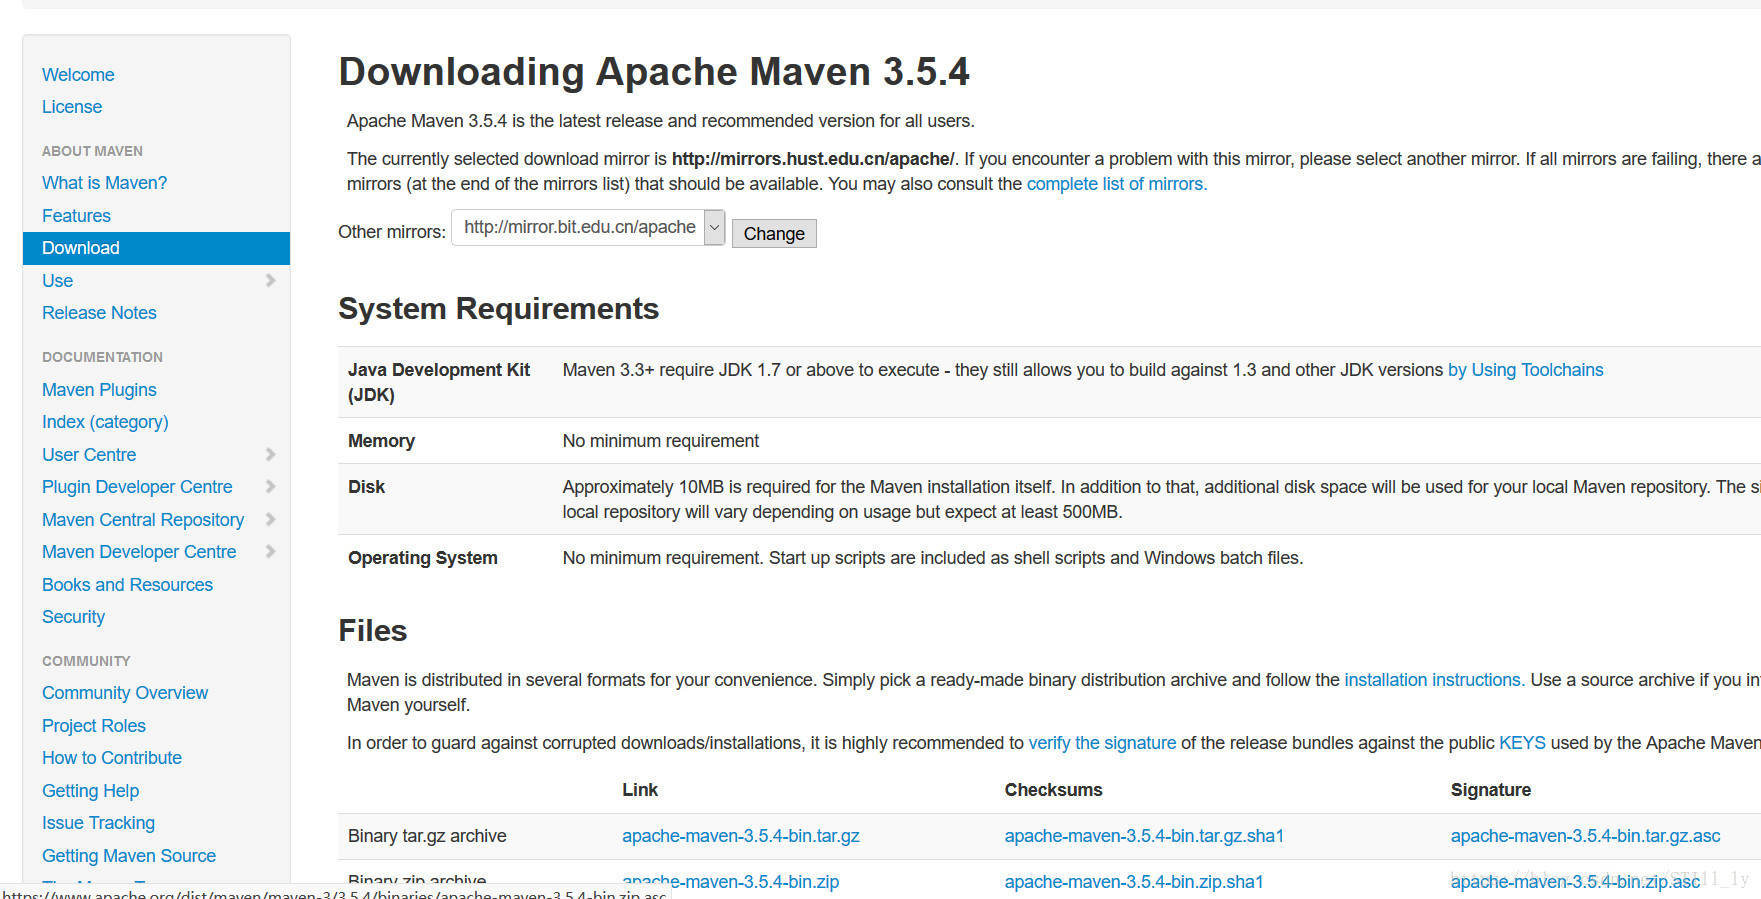Open the Using Toolchains link
1761x899 pixels.
click(x=1525, y=370)
